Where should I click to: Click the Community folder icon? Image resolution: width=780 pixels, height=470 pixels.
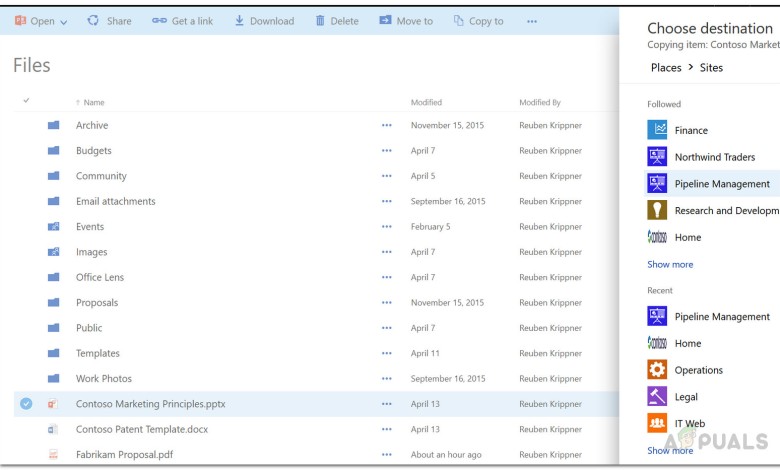[x=53, y=176]
